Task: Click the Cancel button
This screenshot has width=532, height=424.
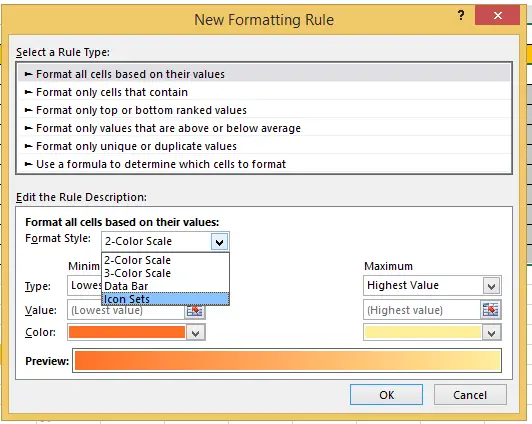Action: [470, 395]
